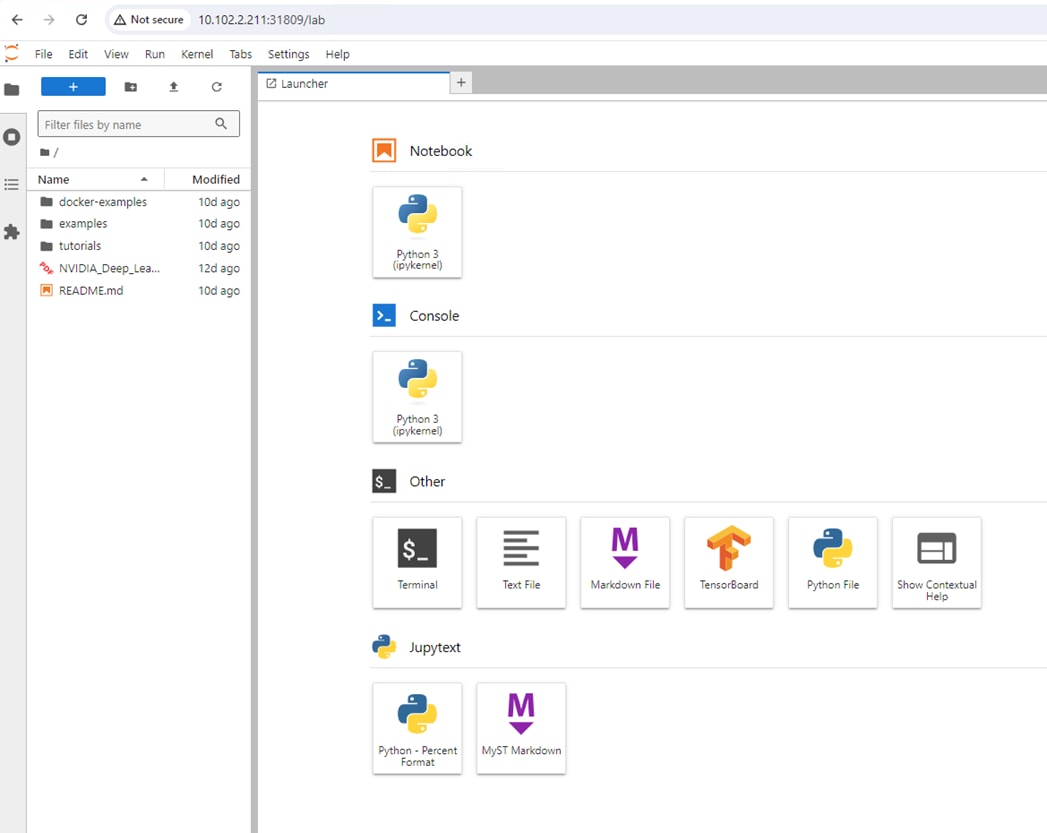Click the Upload Files icon
This screenshot has height=833, width=1047.
(174, 87)
